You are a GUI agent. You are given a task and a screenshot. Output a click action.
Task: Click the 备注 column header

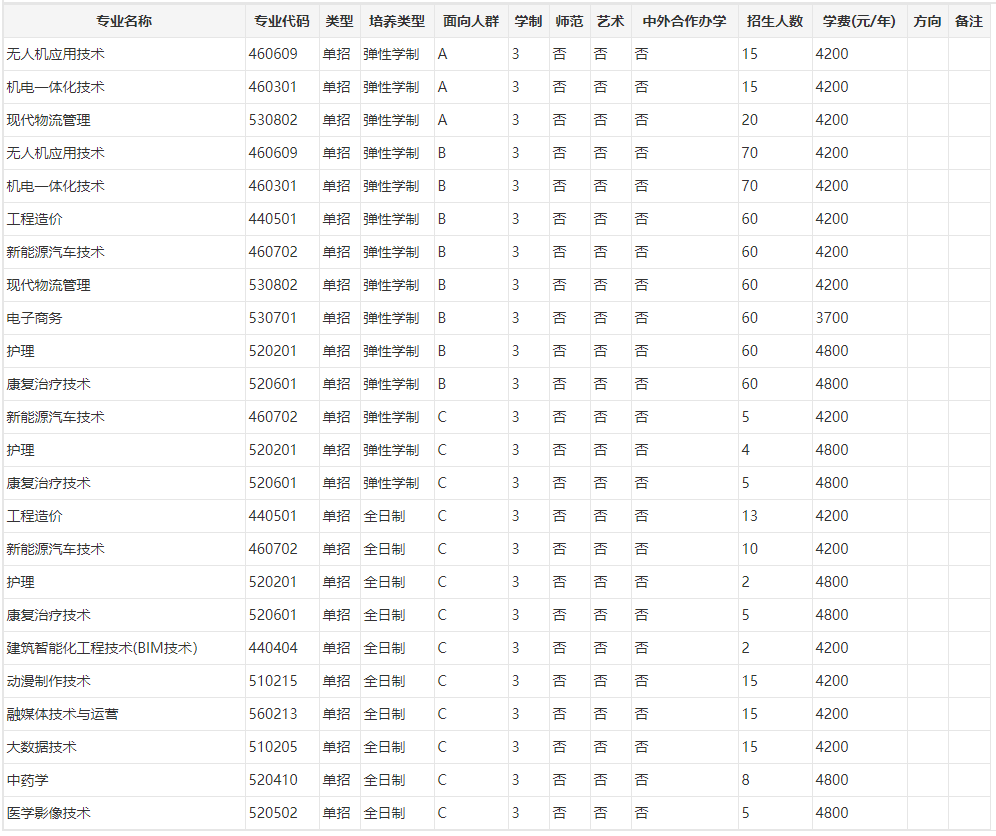969,21
